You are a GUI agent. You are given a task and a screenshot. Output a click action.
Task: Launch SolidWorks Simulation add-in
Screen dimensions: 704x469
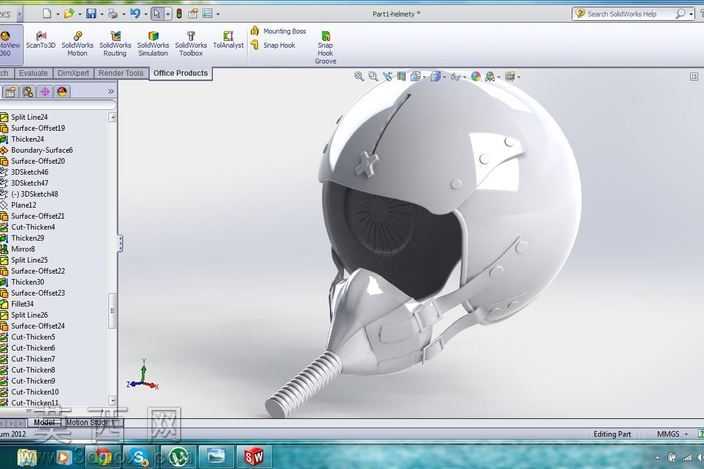pyautogui.click(x=153, y=44)
